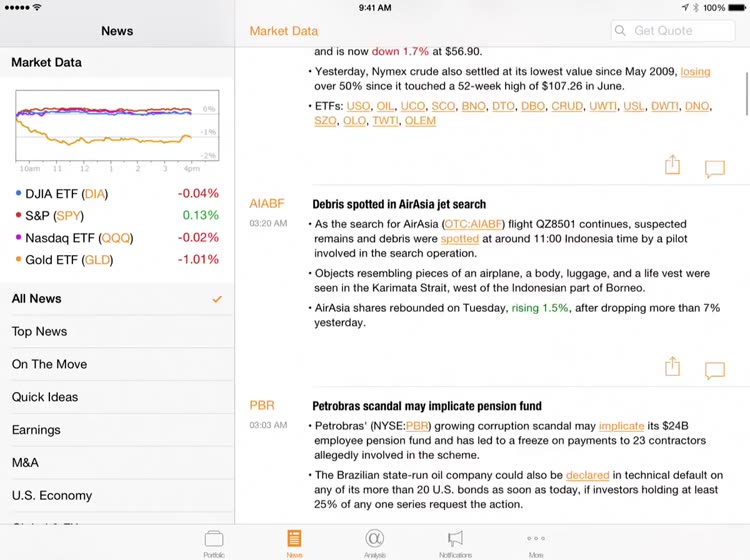This screenshot has height=560, width=750.
Task: Select On The Move category
Action: 117,364
